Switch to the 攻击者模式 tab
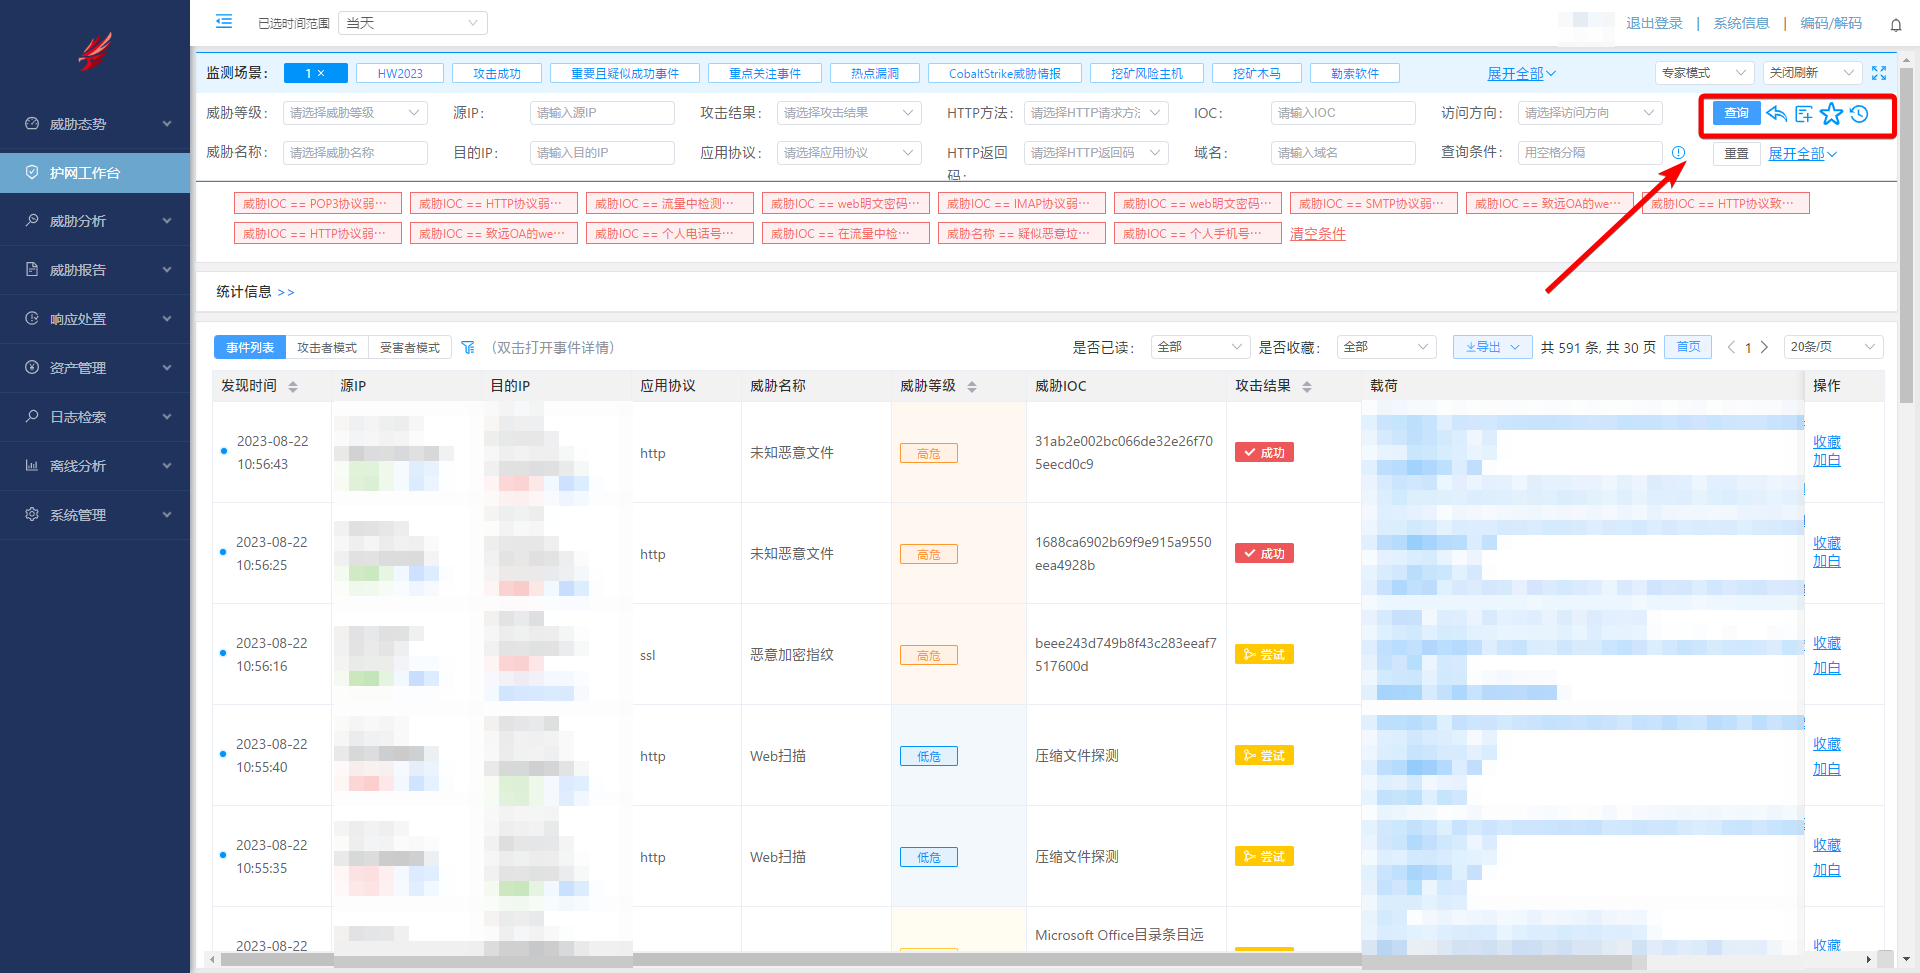 coord(327,347)
